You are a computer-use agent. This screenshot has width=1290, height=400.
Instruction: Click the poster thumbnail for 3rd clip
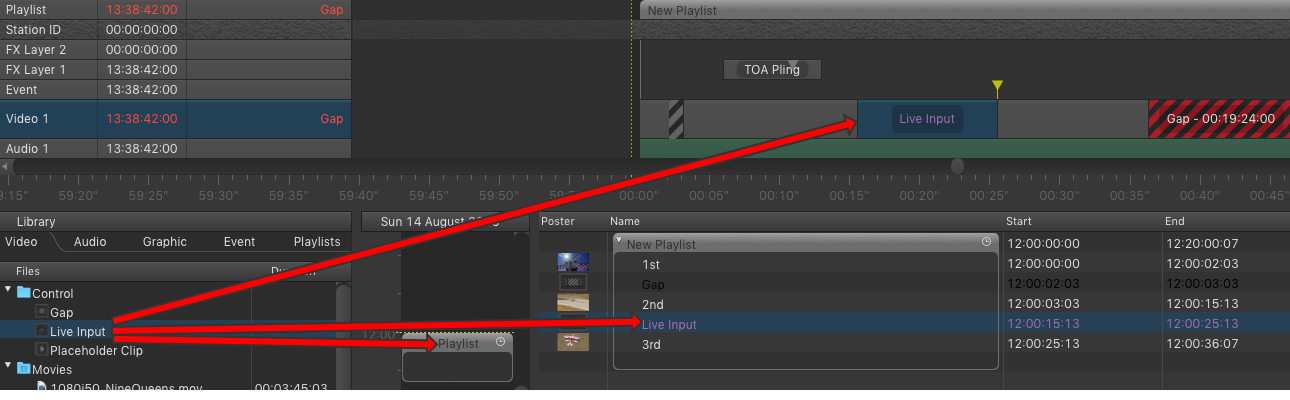pyautogui.click(x=573, y=342)
